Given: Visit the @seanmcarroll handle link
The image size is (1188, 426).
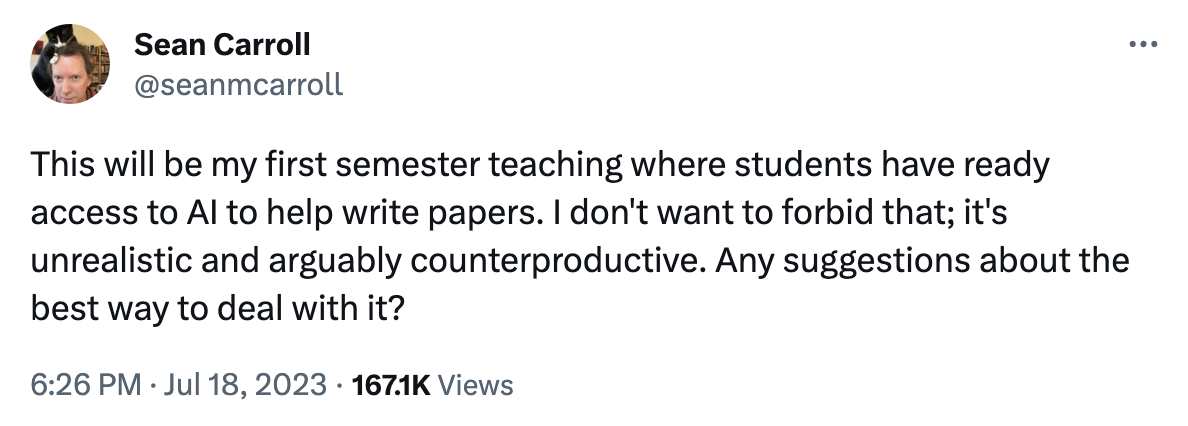Looking at the screenshot, I should click(x=237, y=84).
